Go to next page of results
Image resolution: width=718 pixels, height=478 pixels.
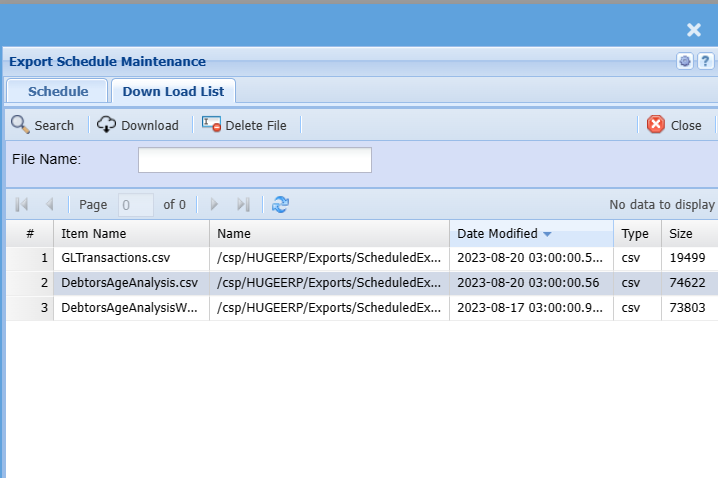(214, 204)
